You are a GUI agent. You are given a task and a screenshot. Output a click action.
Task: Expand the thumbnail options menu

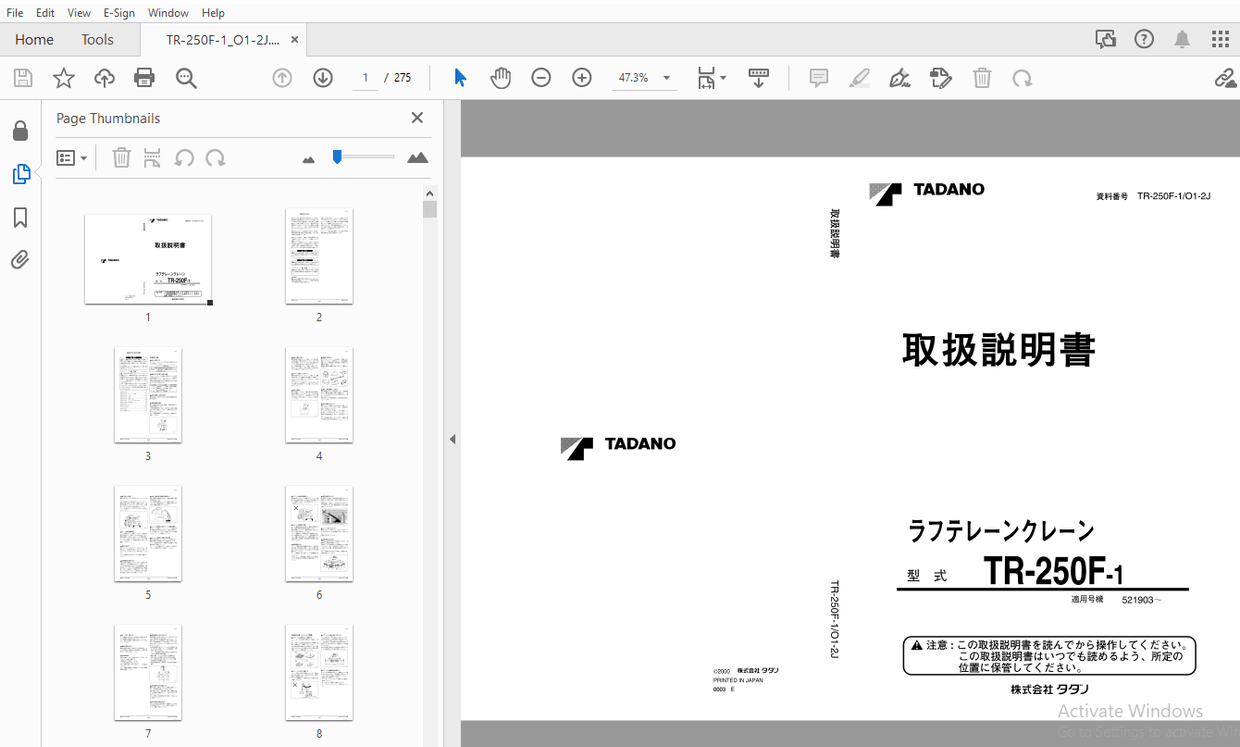tap(72, 158)
